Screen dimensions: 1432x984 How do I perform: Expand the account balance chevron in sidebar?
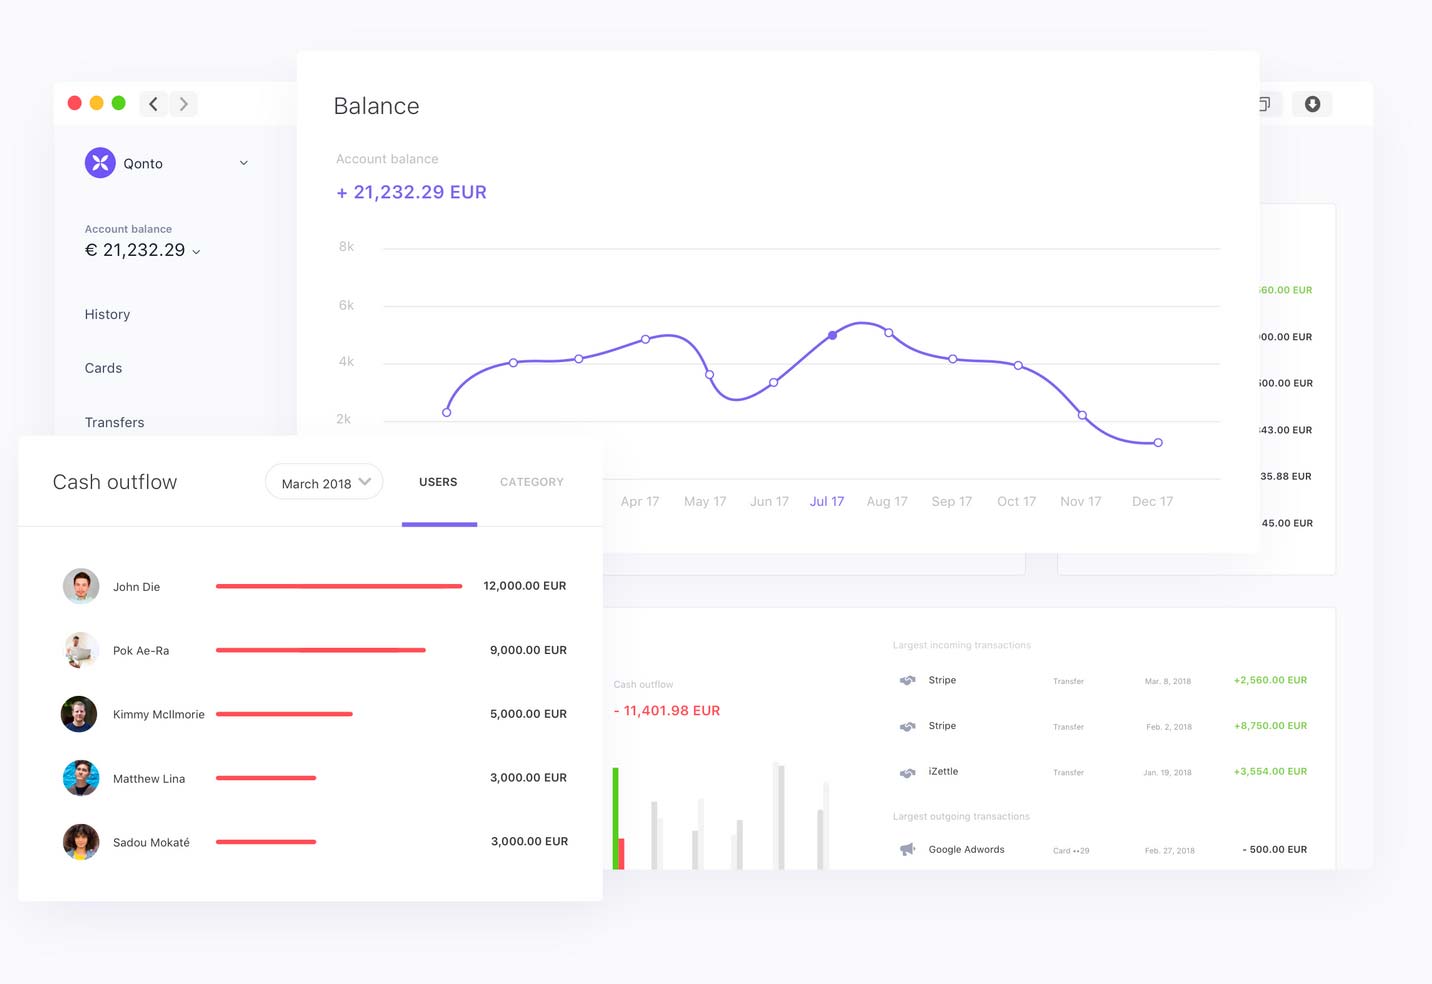(196, 252)
